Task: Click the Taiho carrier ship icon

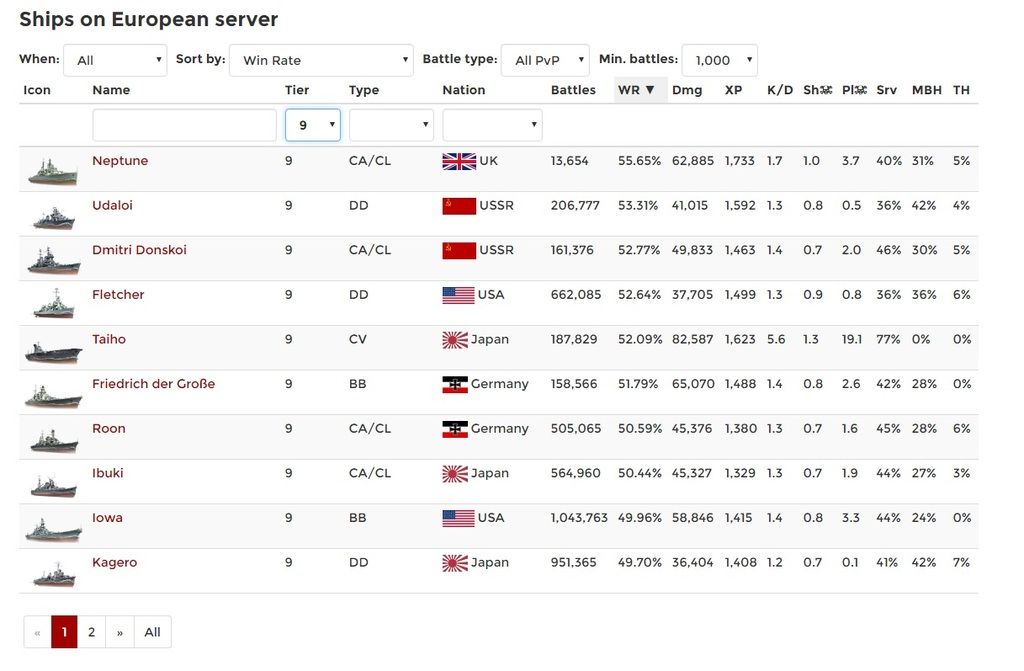Action: 53,350
